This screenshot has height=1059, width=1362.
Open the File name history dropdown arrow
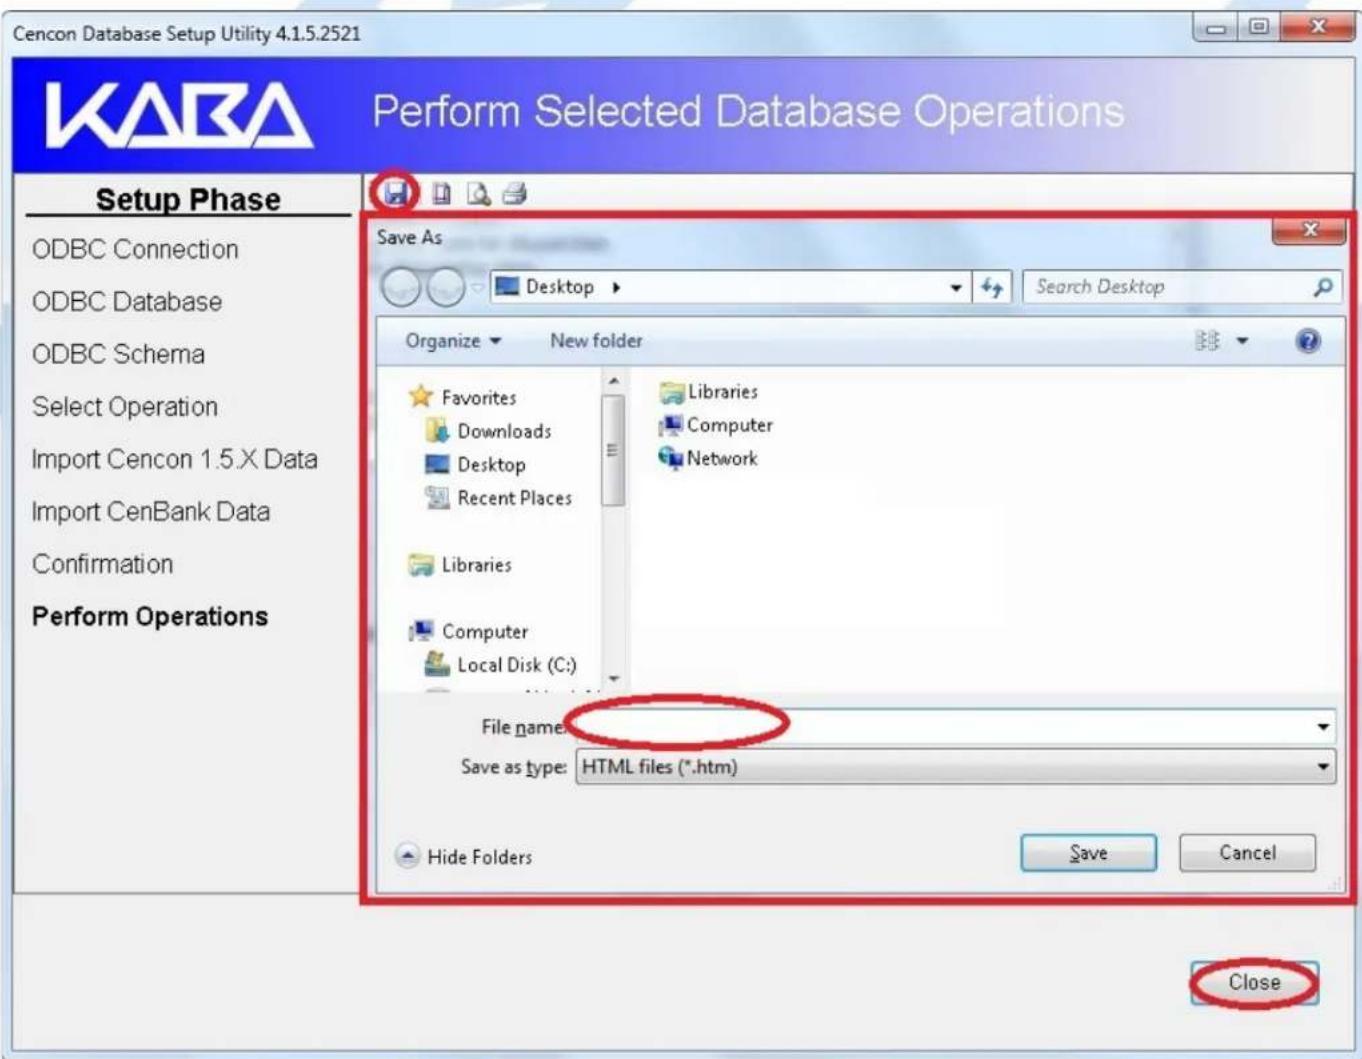1323,726
